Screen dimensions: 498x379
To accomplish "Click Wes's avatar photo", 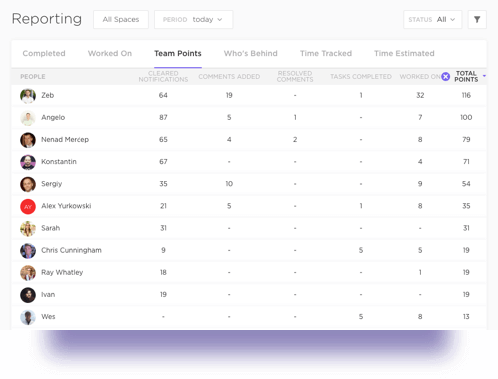I will point(28,317).
